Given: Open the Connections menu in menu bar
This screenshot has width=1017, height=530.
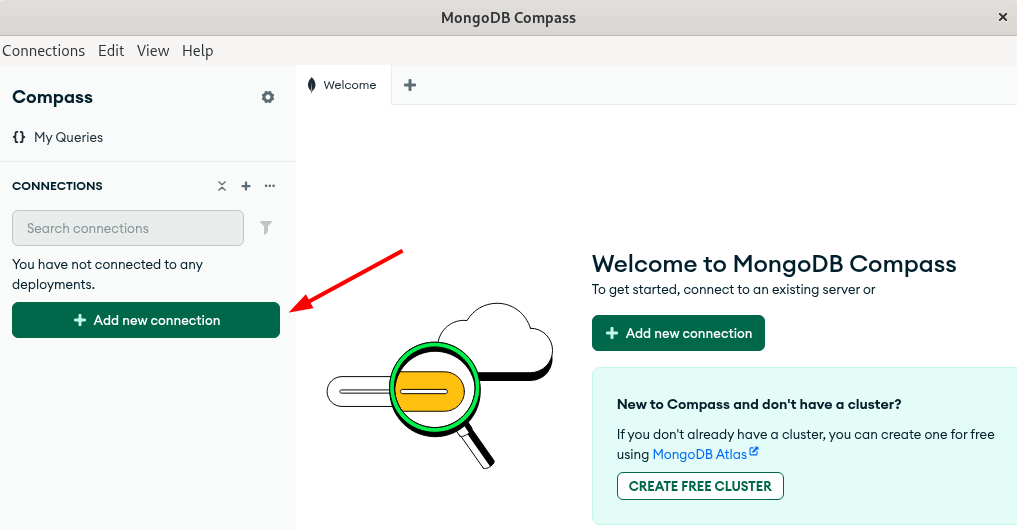Looking at the screenshot, I should (x=43, y=51).
